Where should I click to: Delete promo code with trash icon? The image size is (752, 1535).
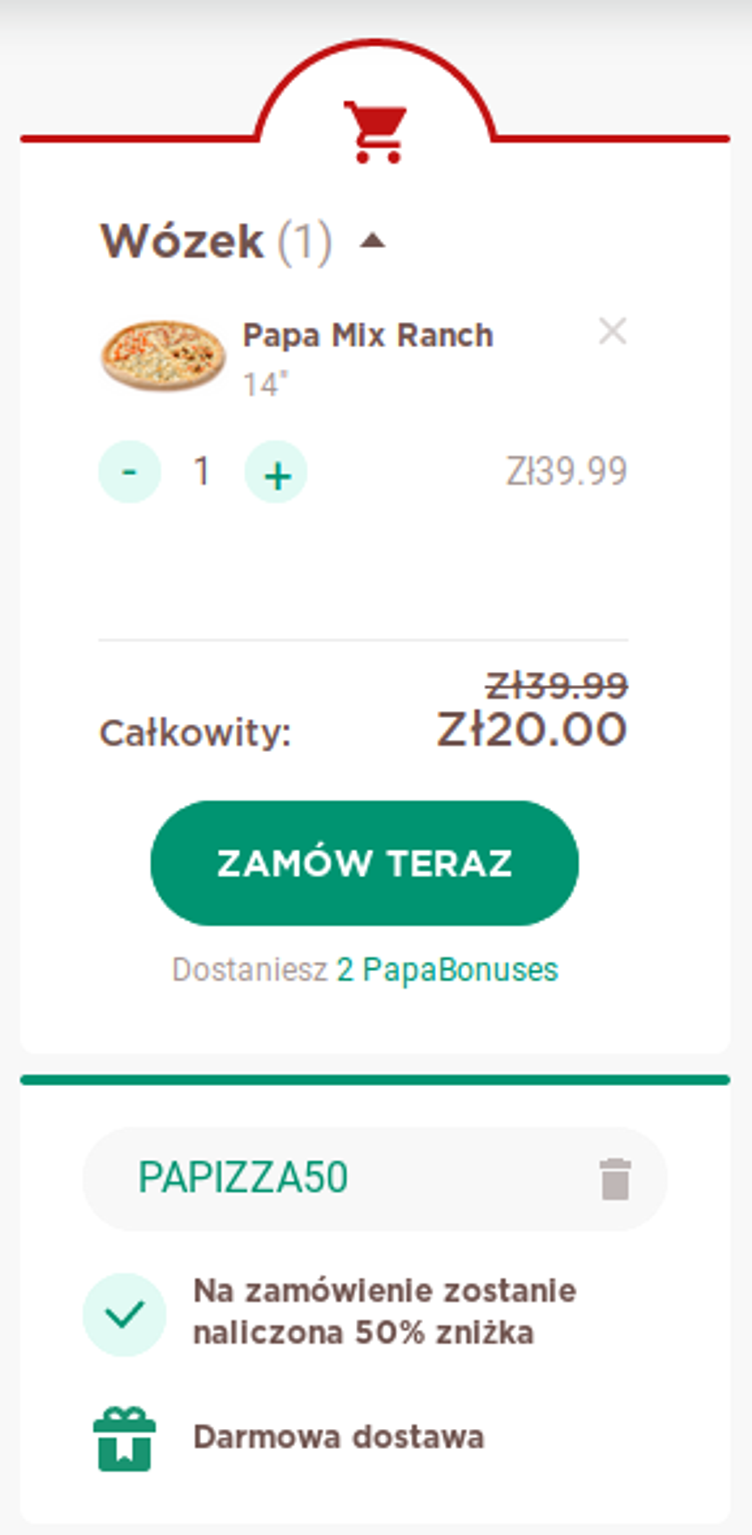click(615, 1179)
